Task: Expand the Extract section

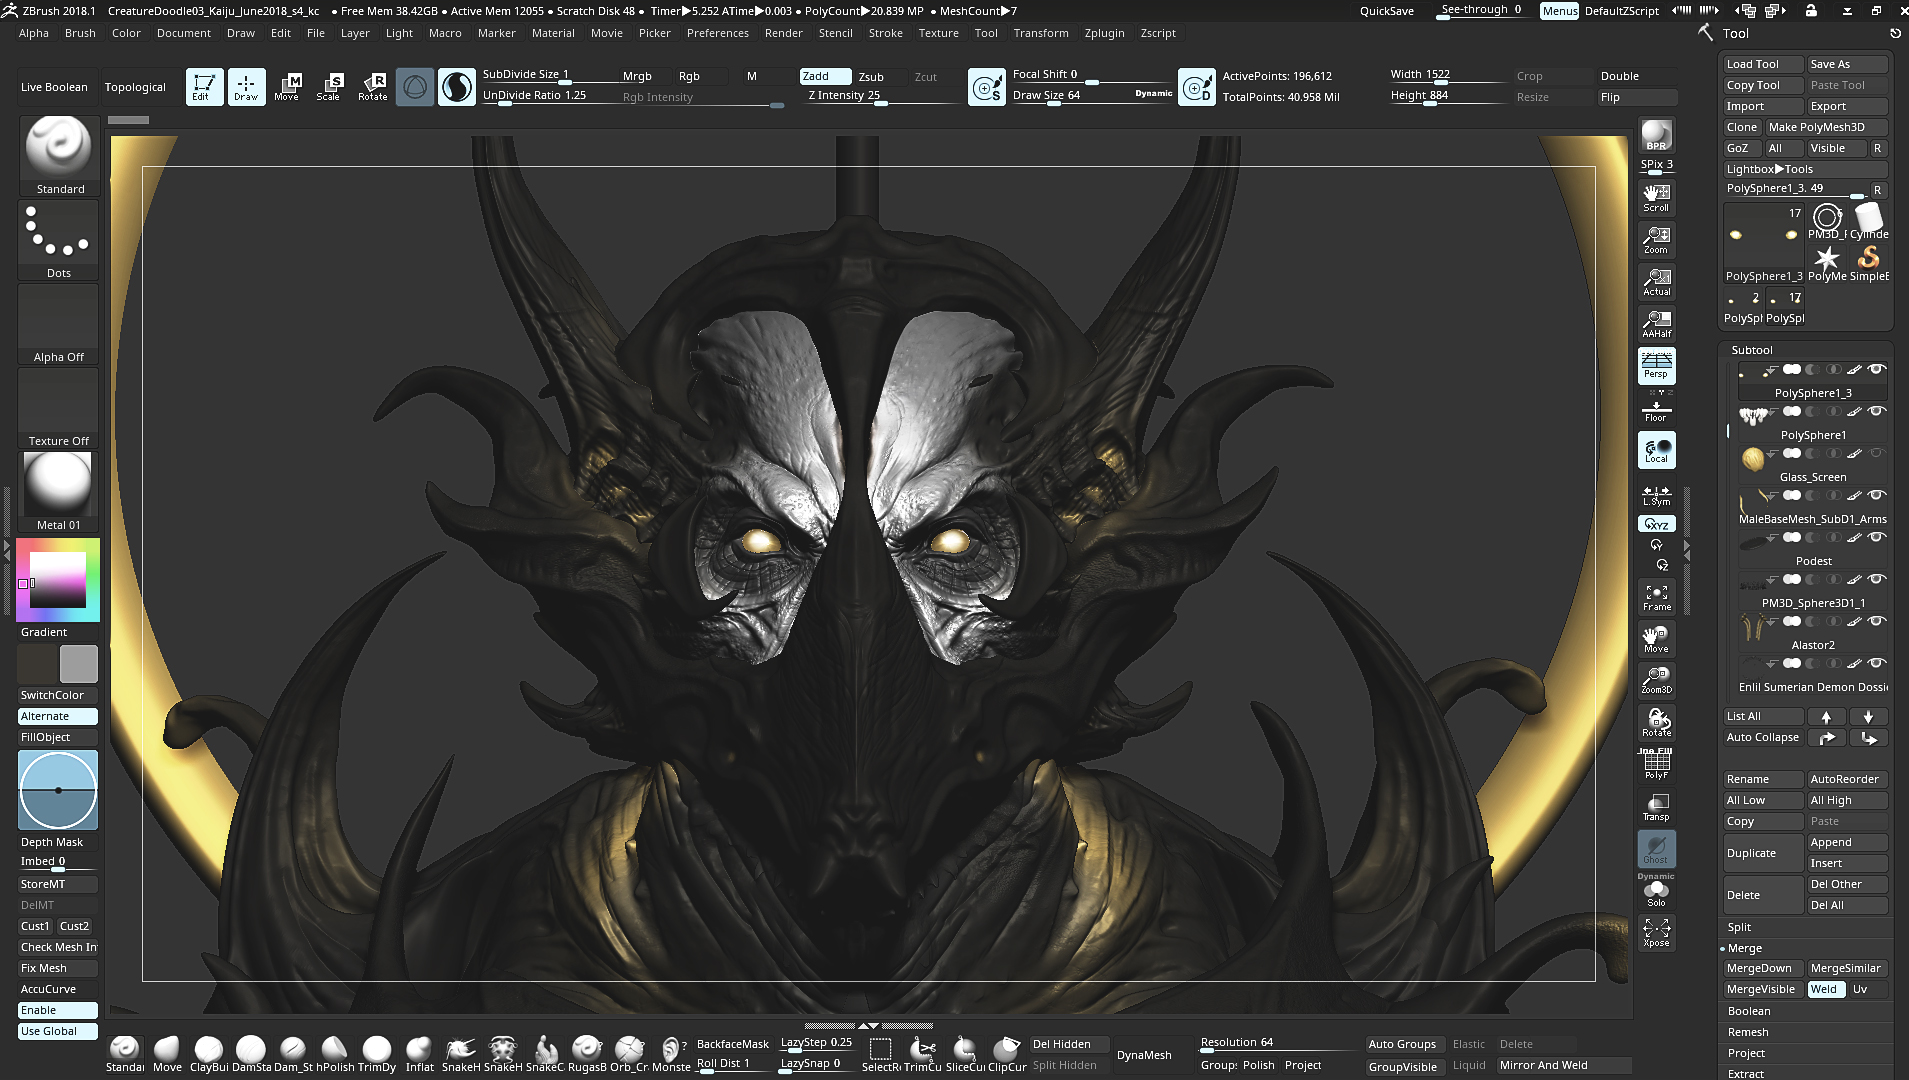Action: (1746, 1073)
